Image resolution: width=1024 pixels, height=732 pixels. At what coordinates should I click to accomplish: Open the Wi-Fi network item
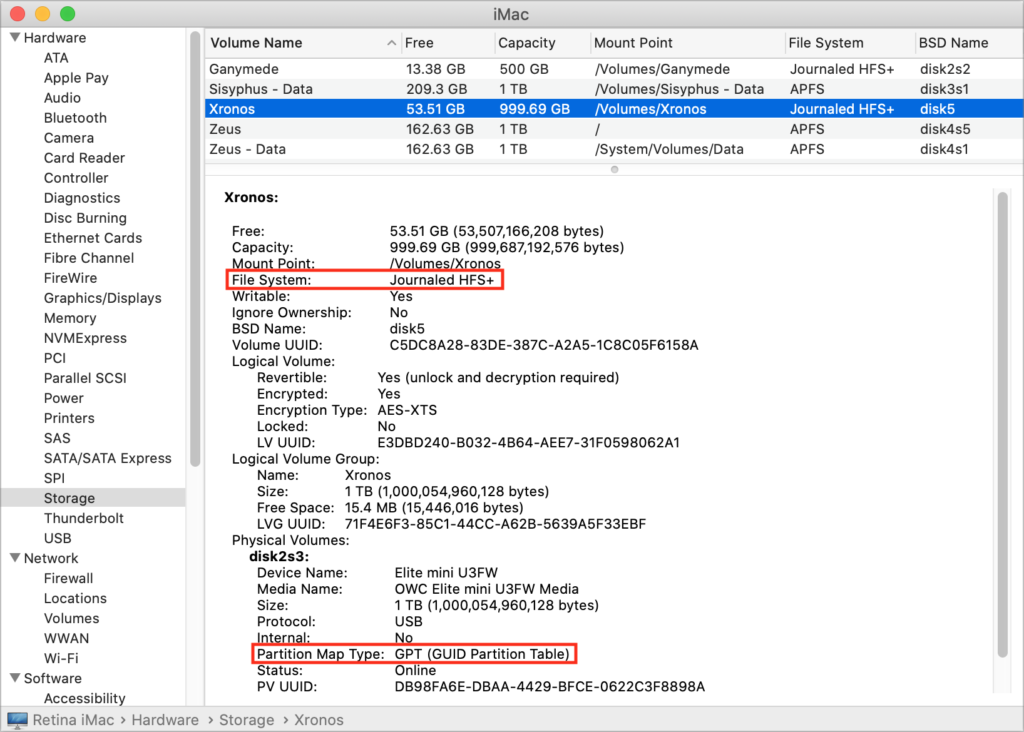point(61,658)
